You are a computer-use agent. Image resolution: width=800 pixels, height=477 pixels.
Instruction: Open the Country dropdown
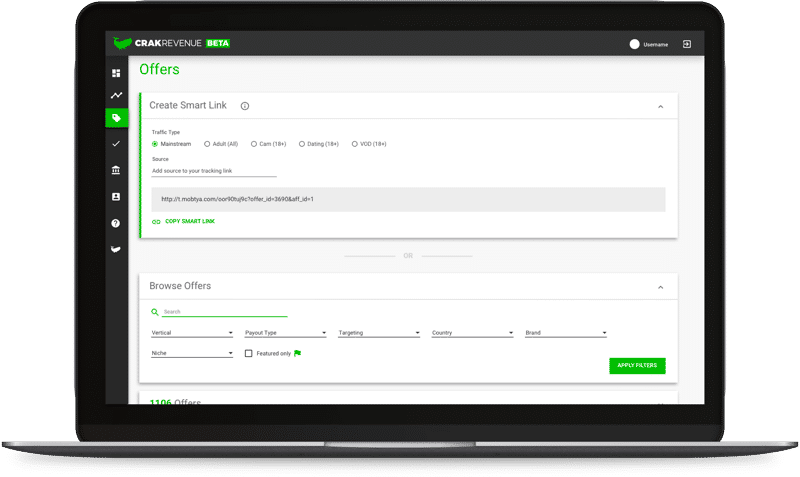coord(472,333)
